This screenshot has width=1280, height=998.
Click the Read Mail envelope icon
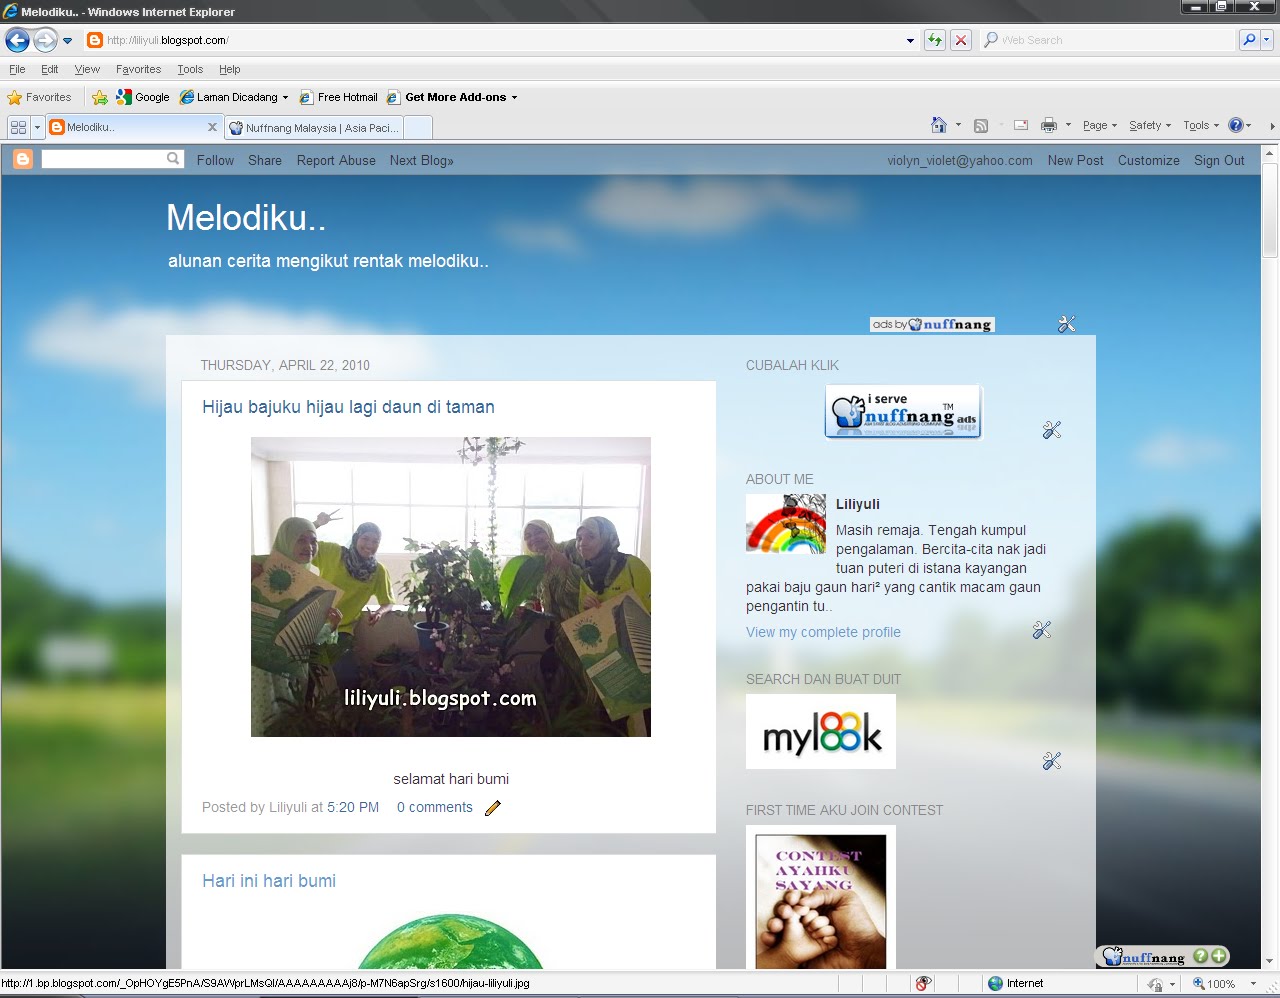[x=1021, y=125]
